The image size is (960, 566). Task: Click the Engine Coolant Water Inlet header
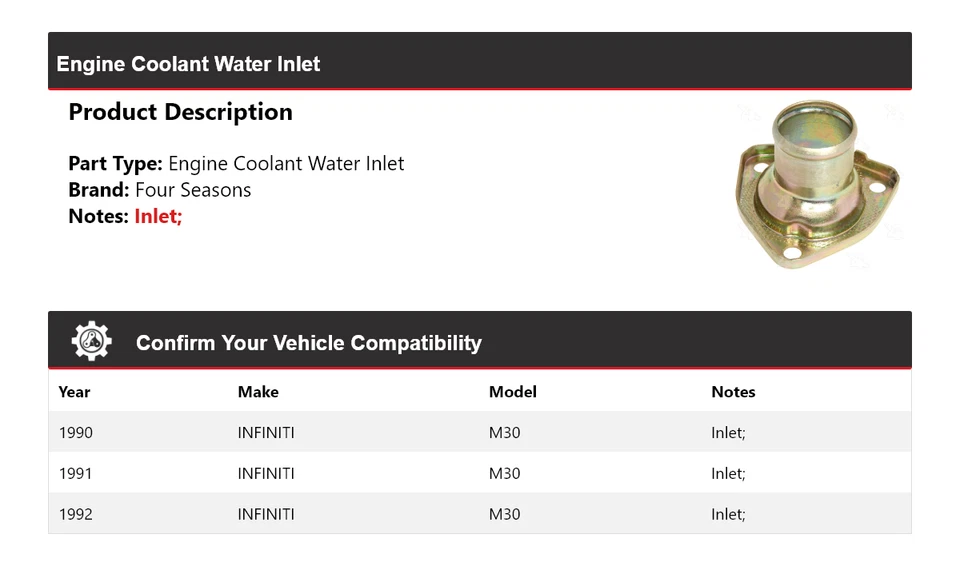(188, 64)
